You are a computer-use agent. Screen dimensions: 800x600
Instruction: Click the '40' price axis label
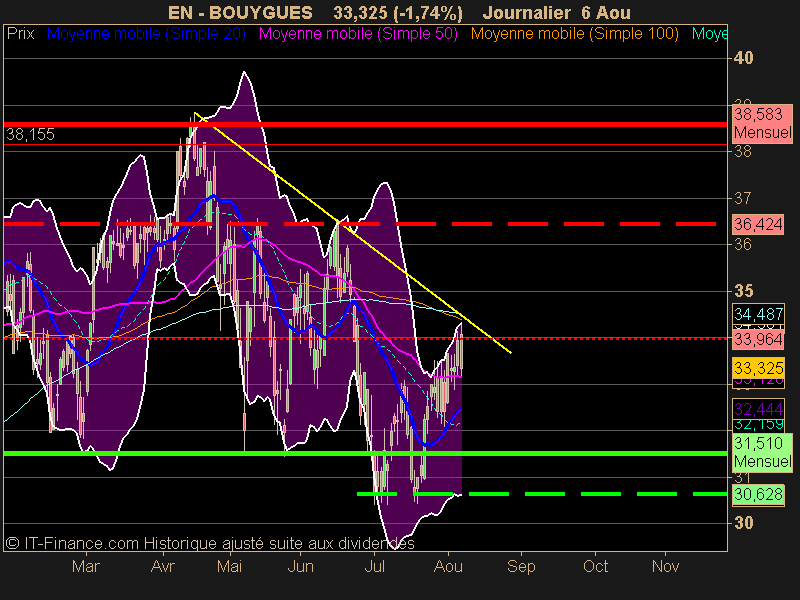click(743, 58)
